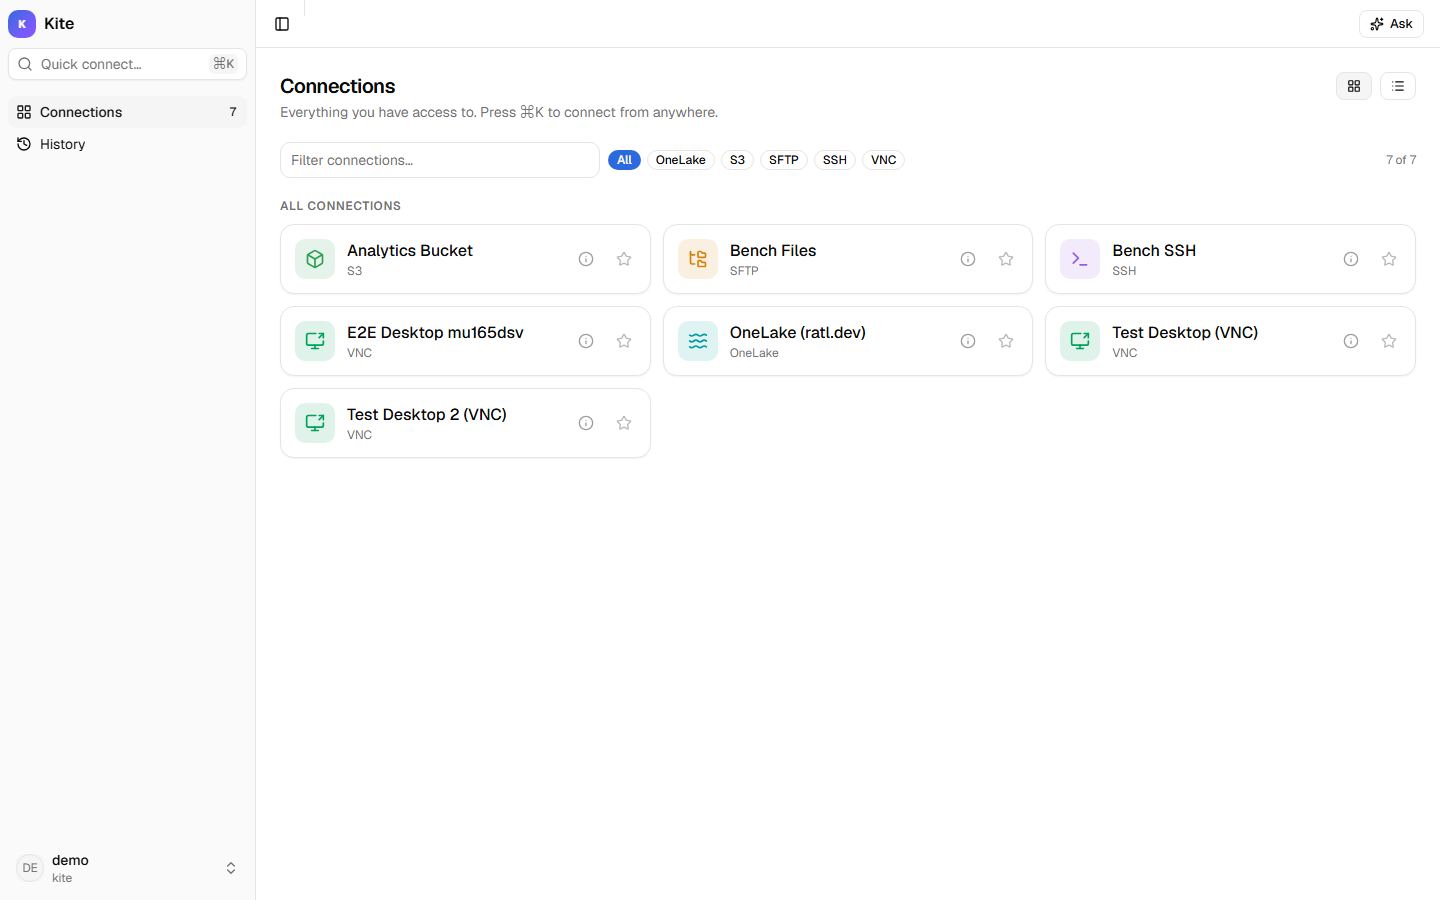Filter connections by SSH

point(835,160)
